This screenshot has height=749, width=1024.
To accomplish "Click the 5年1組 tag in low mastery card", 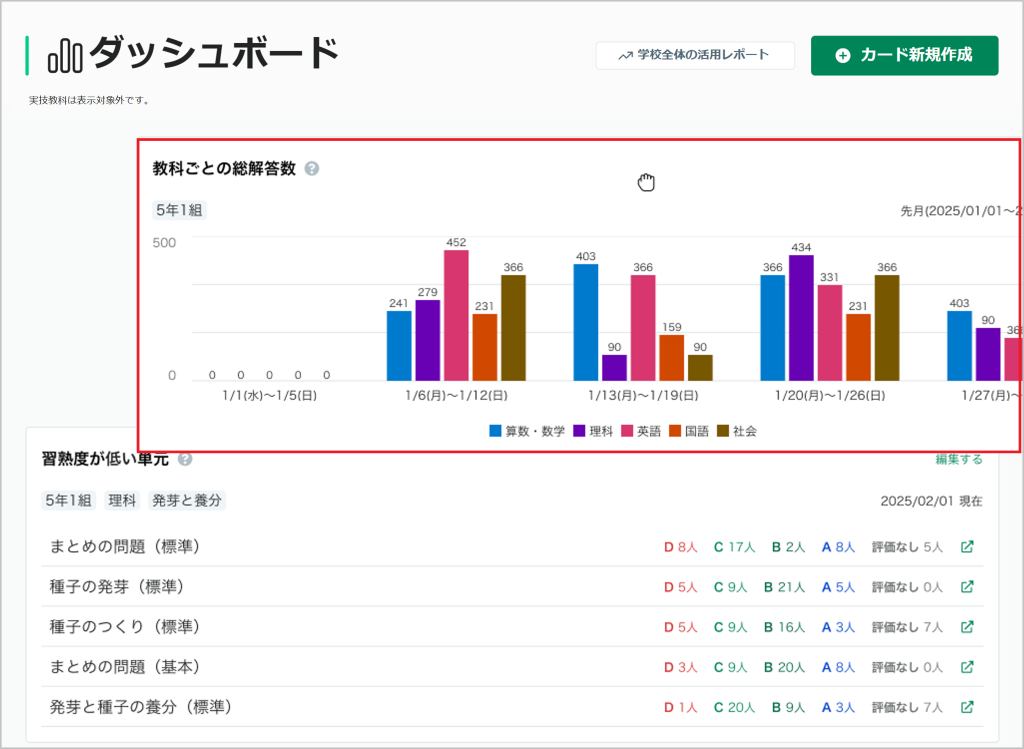I will (x=69, y=500).
